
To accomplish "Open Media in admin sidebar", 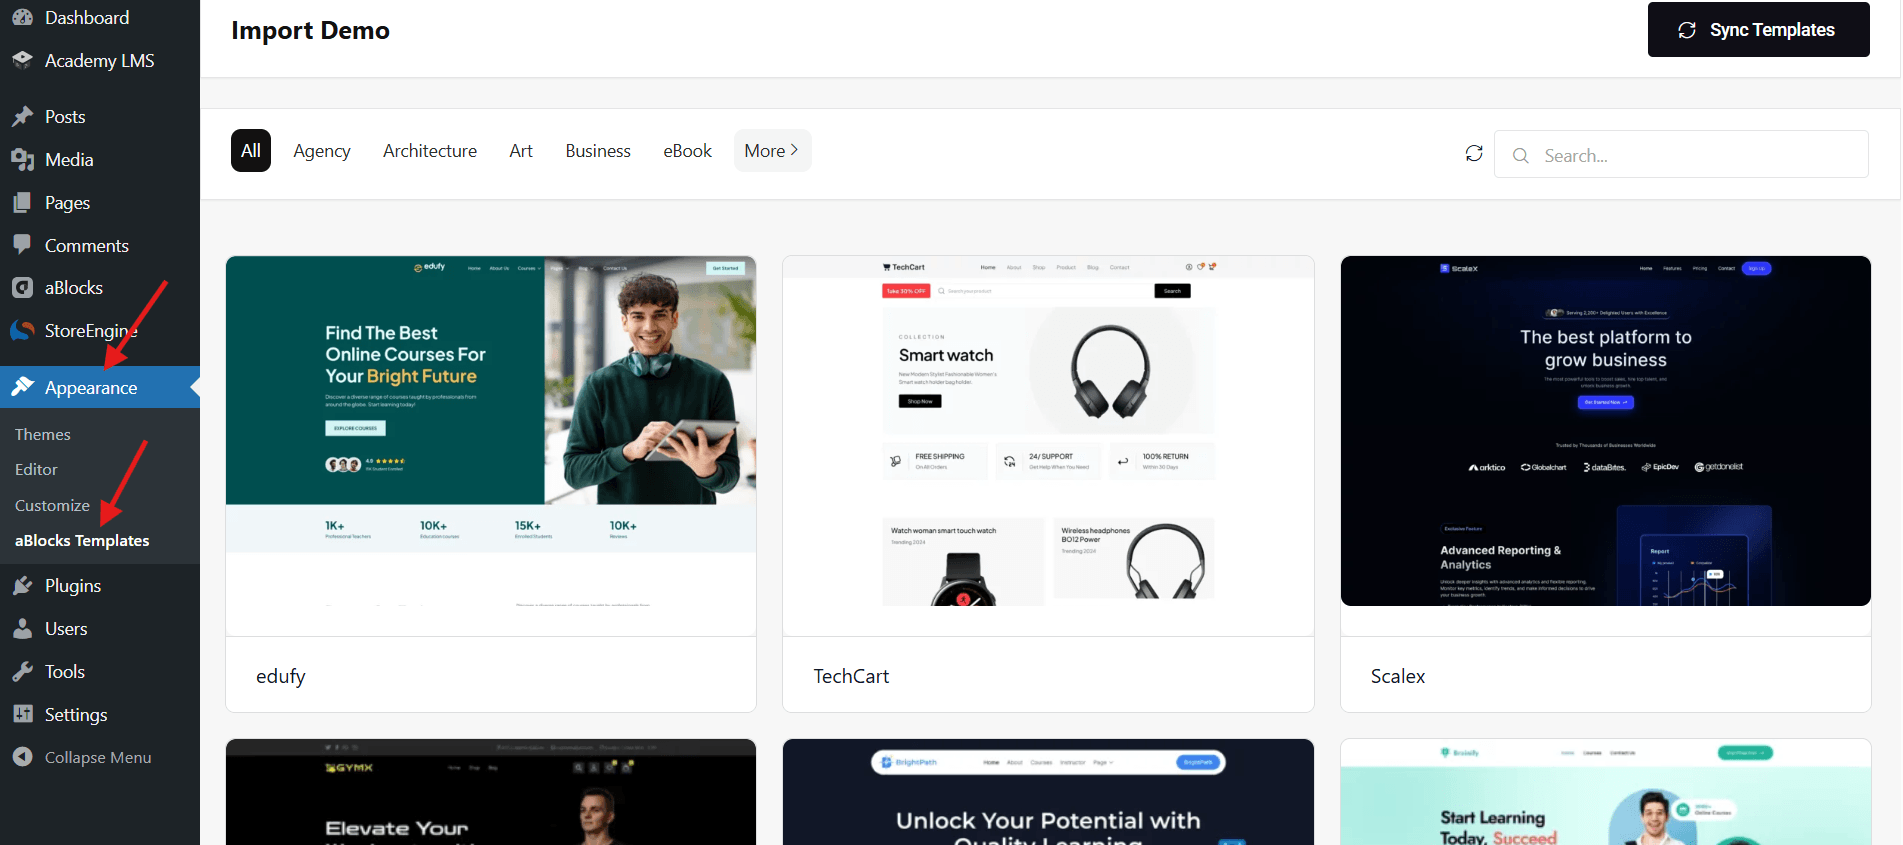I will [x=69, y=160].
